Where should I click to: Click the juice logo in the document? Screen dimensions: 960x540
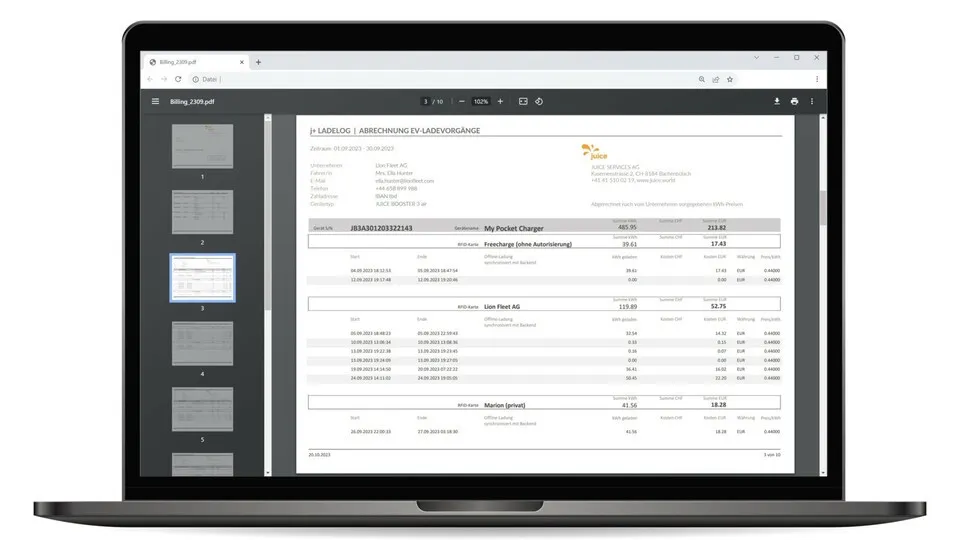(x=594, y=152)
